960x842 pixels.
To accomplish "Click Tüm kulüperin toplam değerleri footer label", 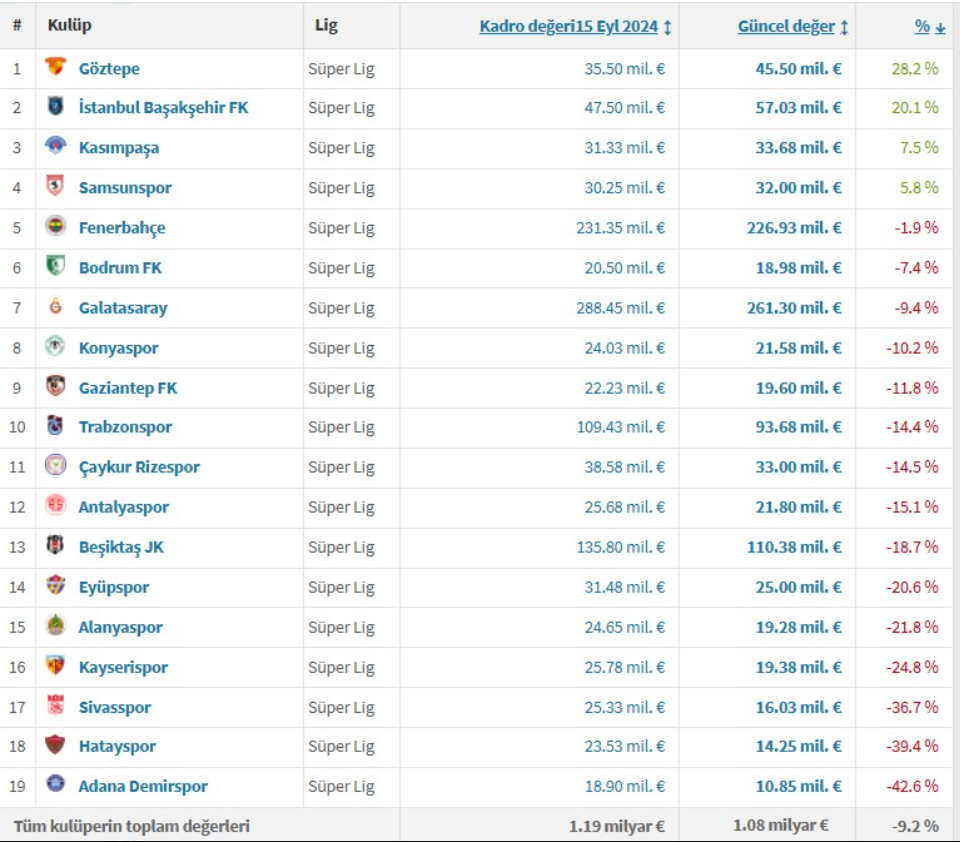I will point(132,826).
